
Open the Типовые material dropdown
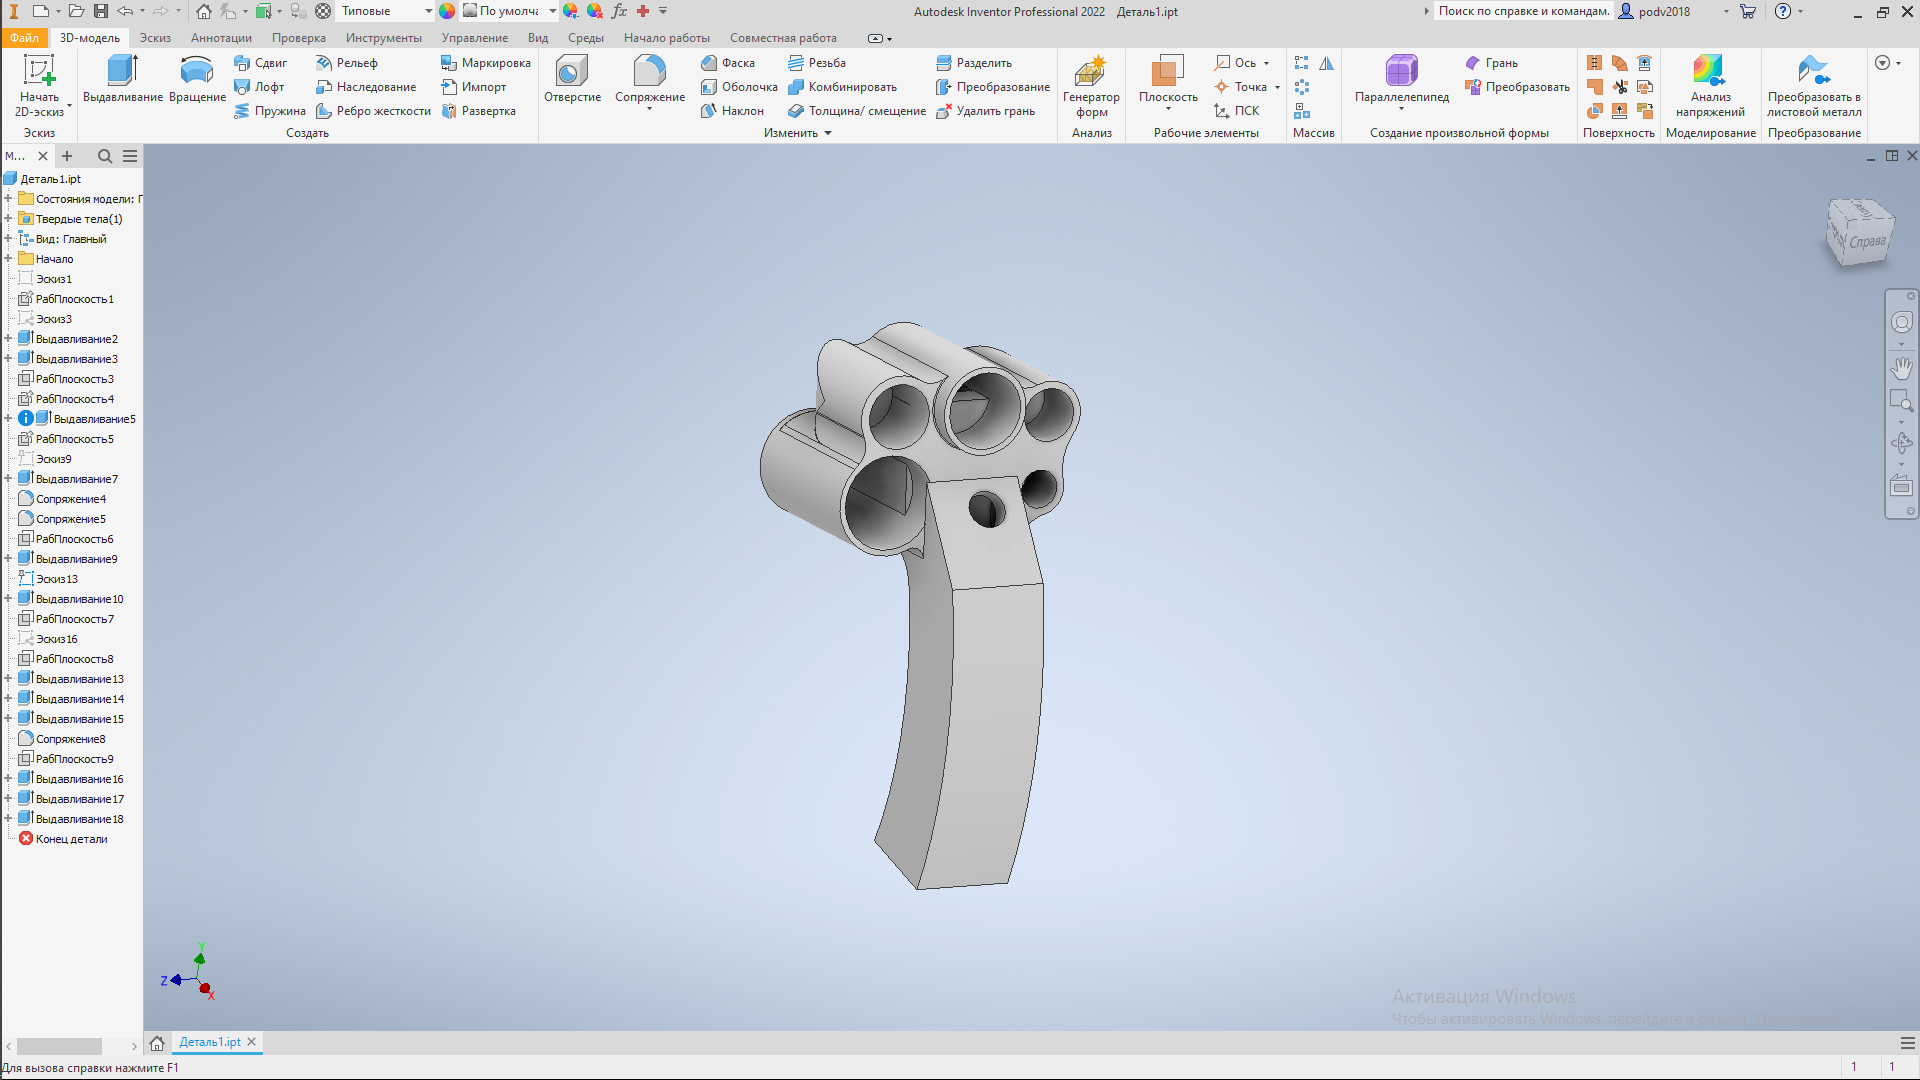point(428,11)
